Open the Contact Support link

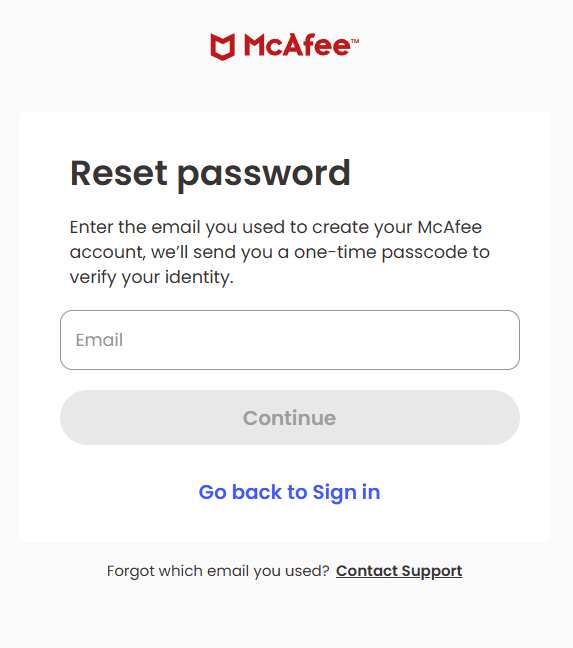tap(399, 571)
